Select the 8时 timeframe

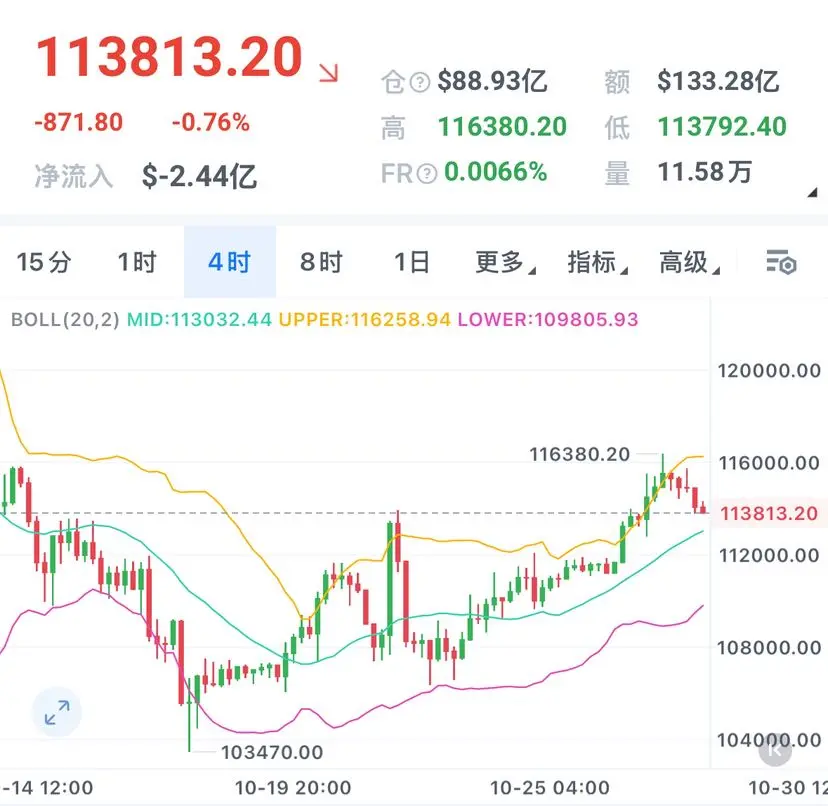click(321, 262)
